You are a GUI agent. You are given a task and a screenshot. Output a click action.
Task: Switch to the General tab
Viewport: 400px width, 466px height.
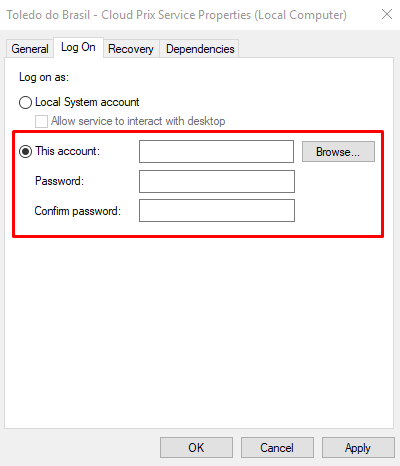30,49
